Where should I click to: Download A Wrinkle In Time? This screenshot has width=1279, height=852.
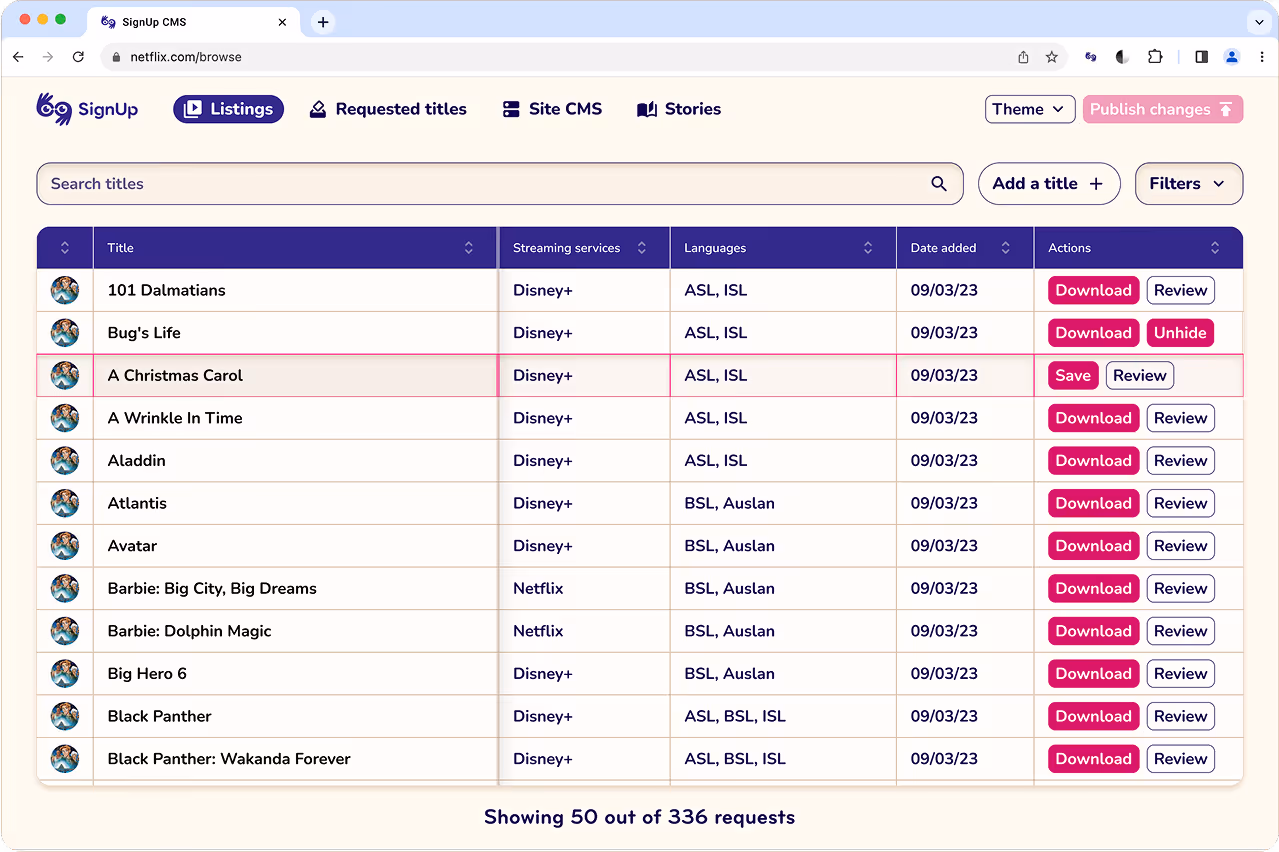click(x=1093, y=418)
